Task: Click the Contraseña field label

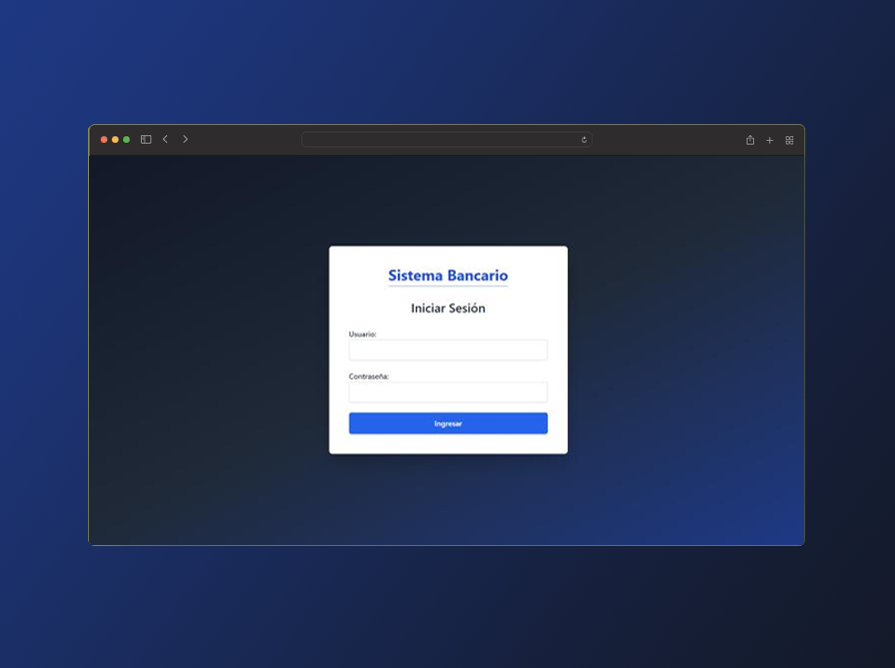Action: coord(369,377)
